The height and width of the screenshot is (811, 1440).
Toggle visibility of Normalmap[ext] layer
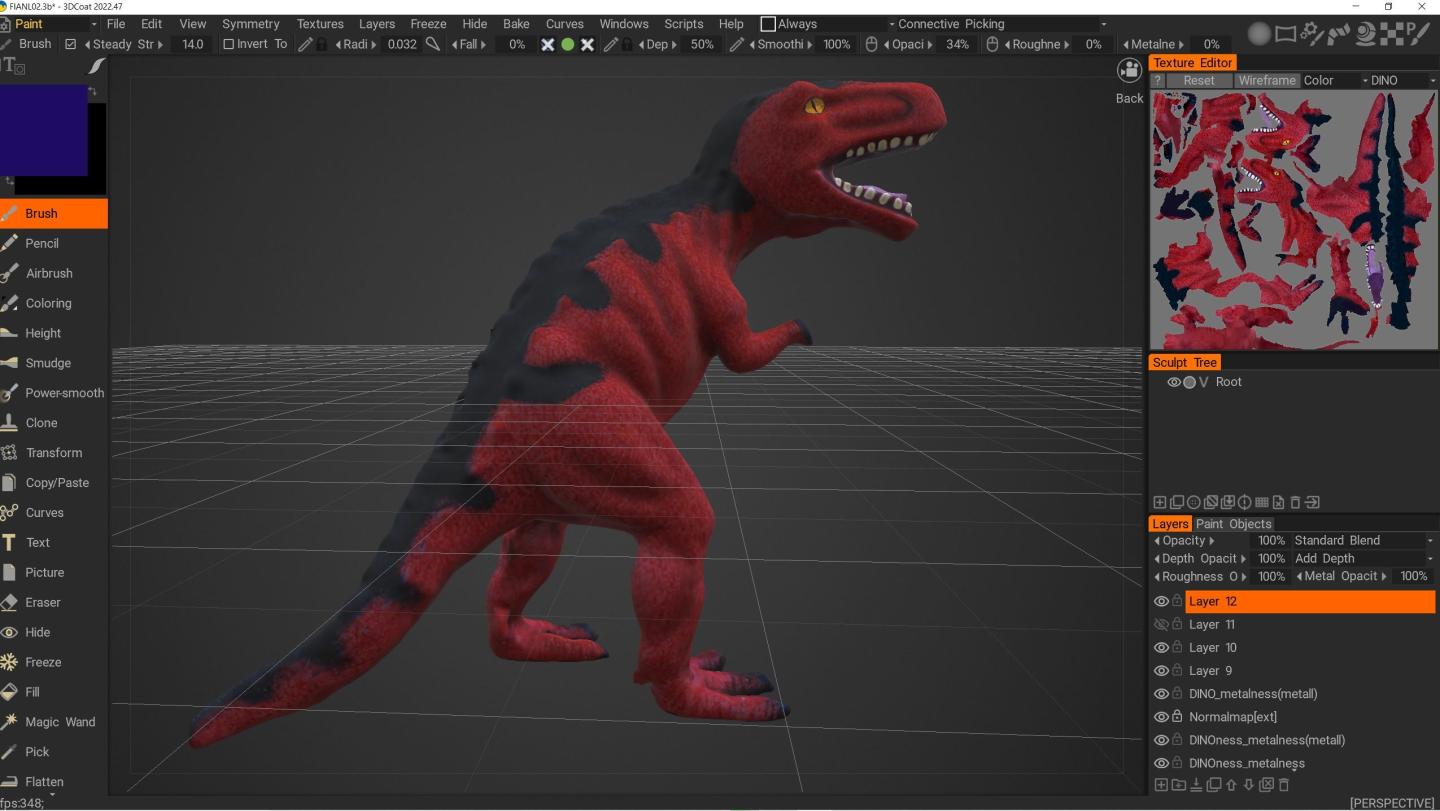(x=1161, y=717)
